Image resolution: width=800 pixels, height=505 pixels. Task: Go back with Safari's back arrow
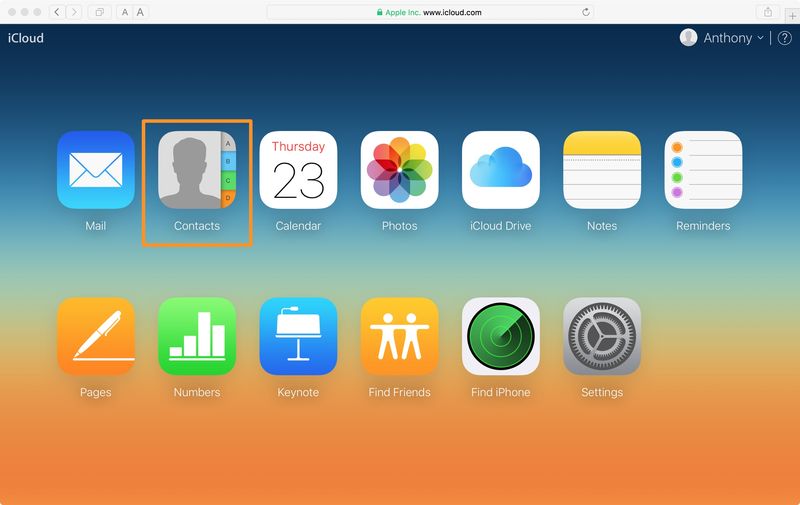tap(57, 12)
